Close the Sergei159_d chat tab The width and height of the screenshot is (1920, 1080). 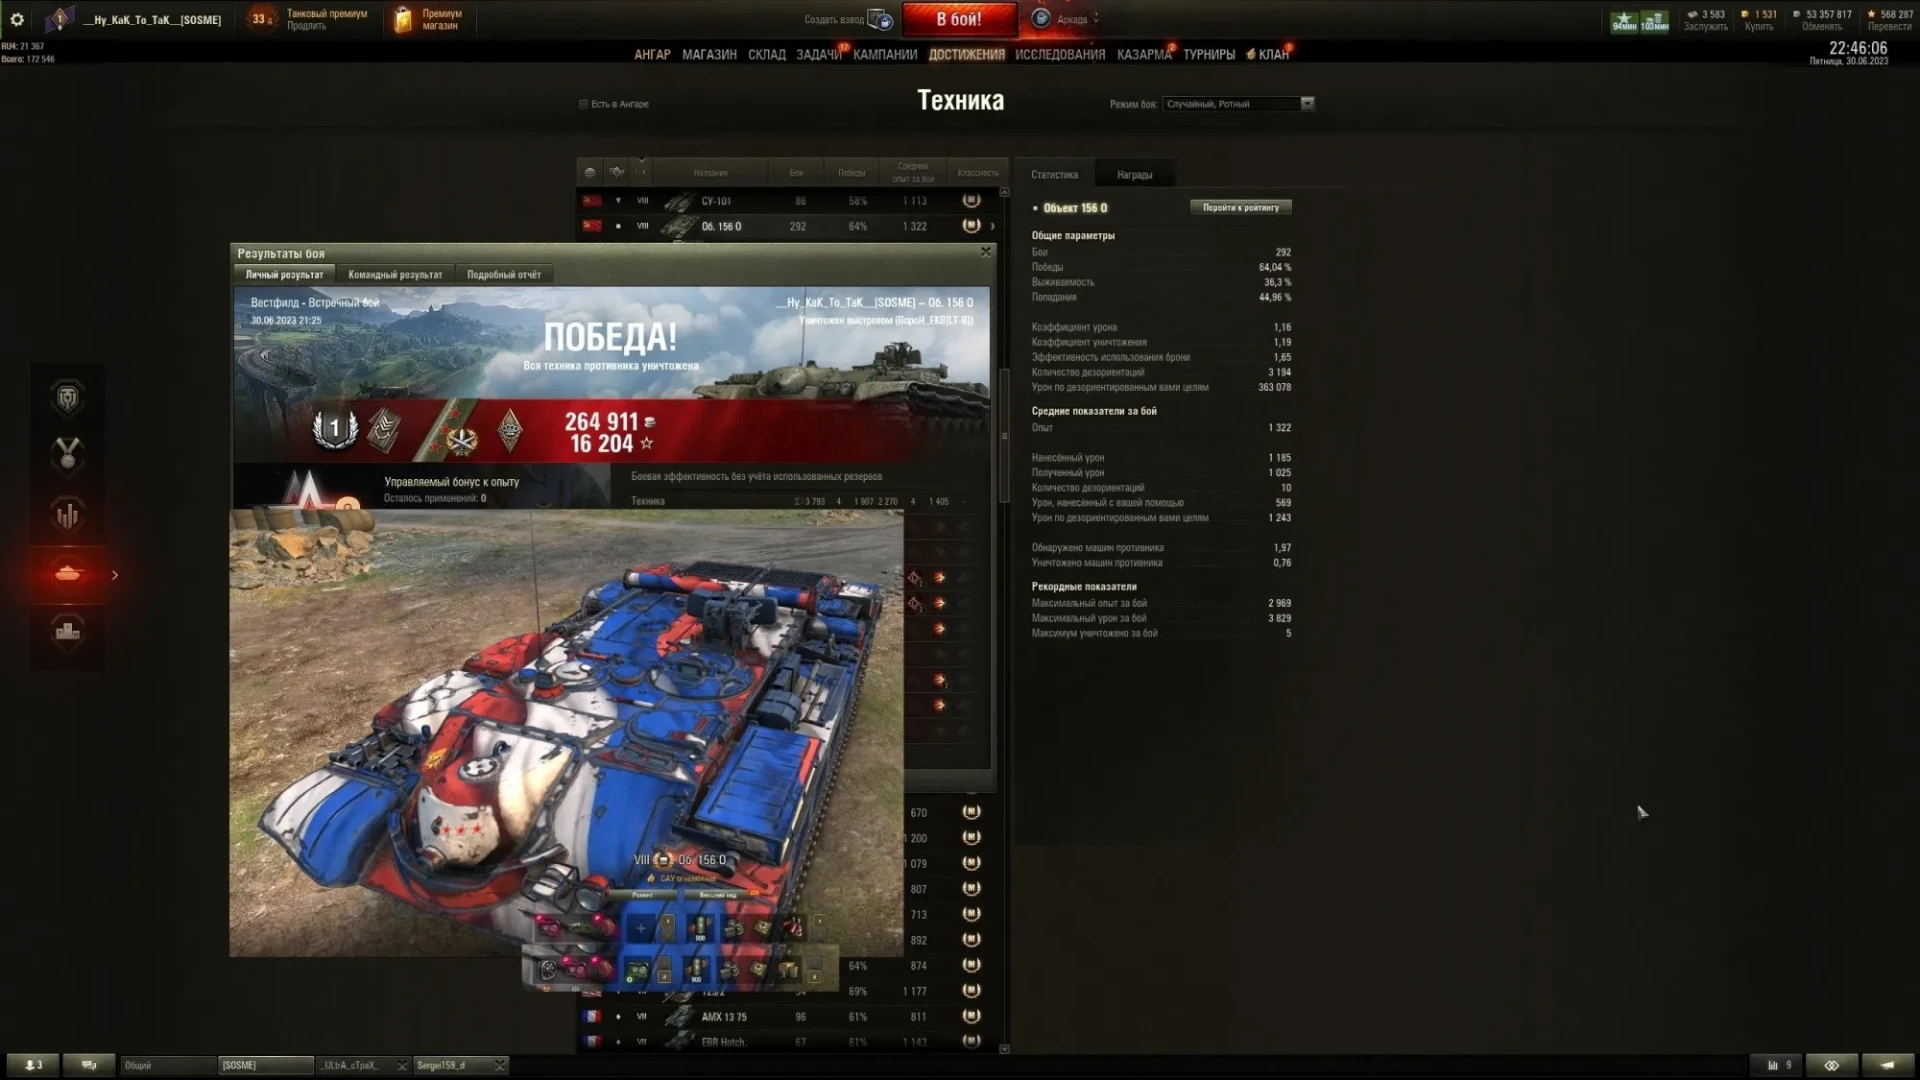tap(500, 1065)
